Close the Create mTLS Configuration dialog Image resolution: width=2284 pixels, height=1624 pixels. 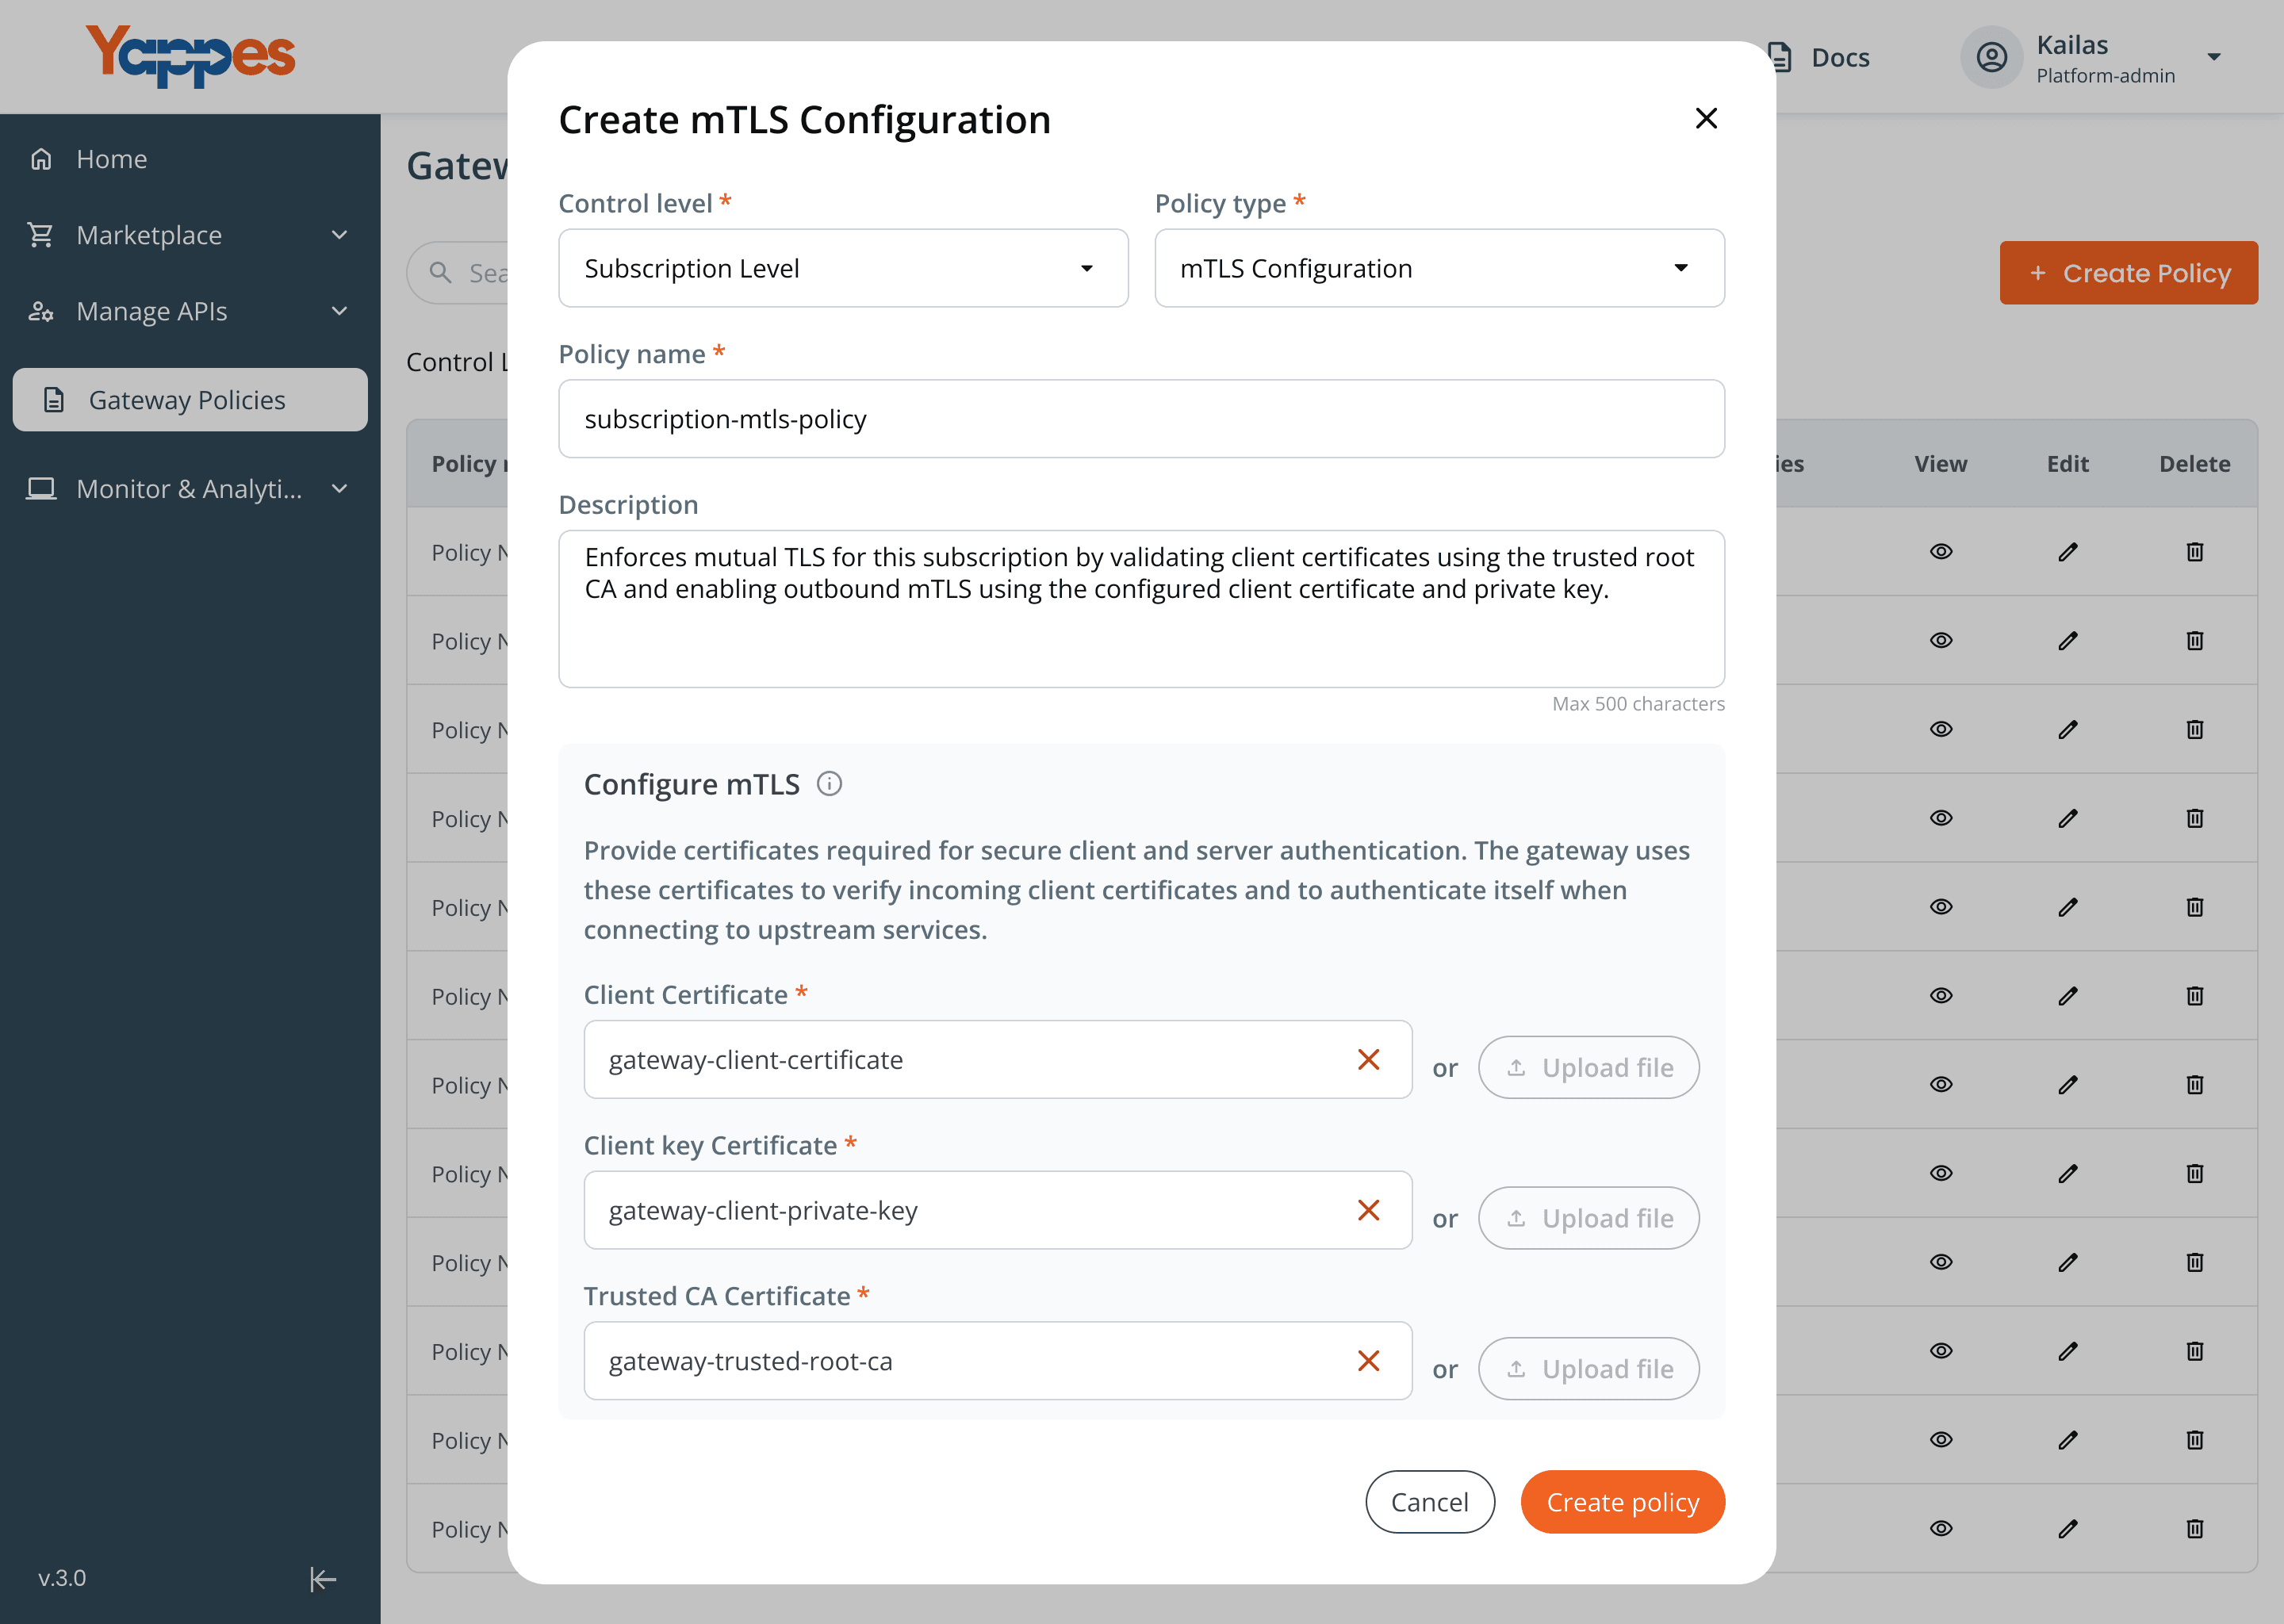(1706, 119)
